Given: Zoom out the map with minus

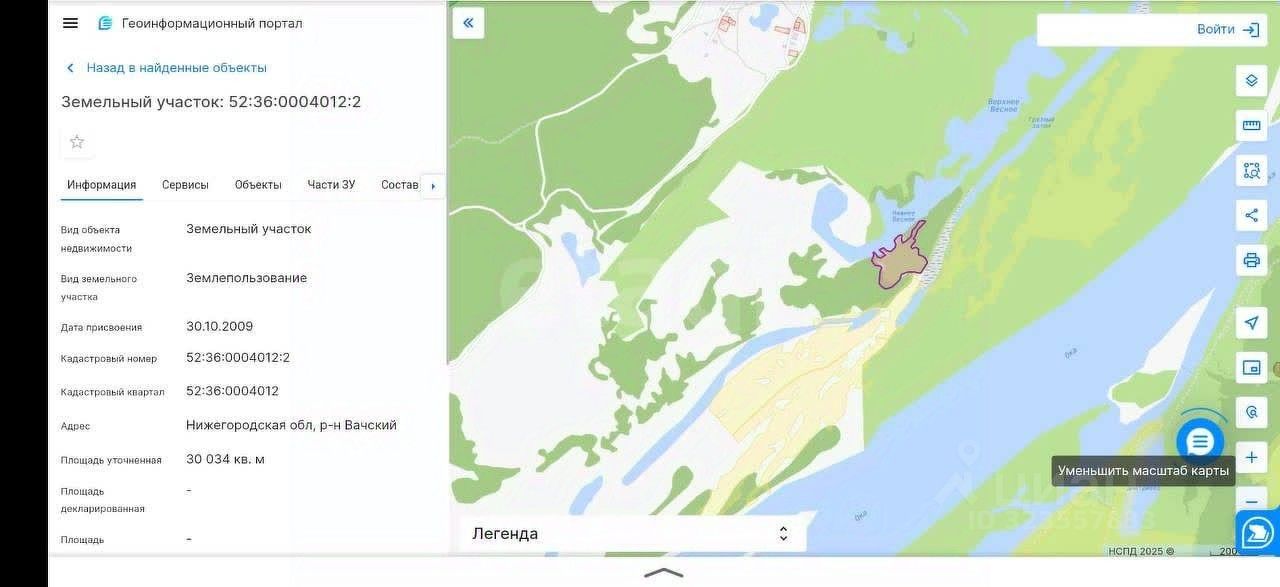Looking at the screenshot, I should [1251, 500].
